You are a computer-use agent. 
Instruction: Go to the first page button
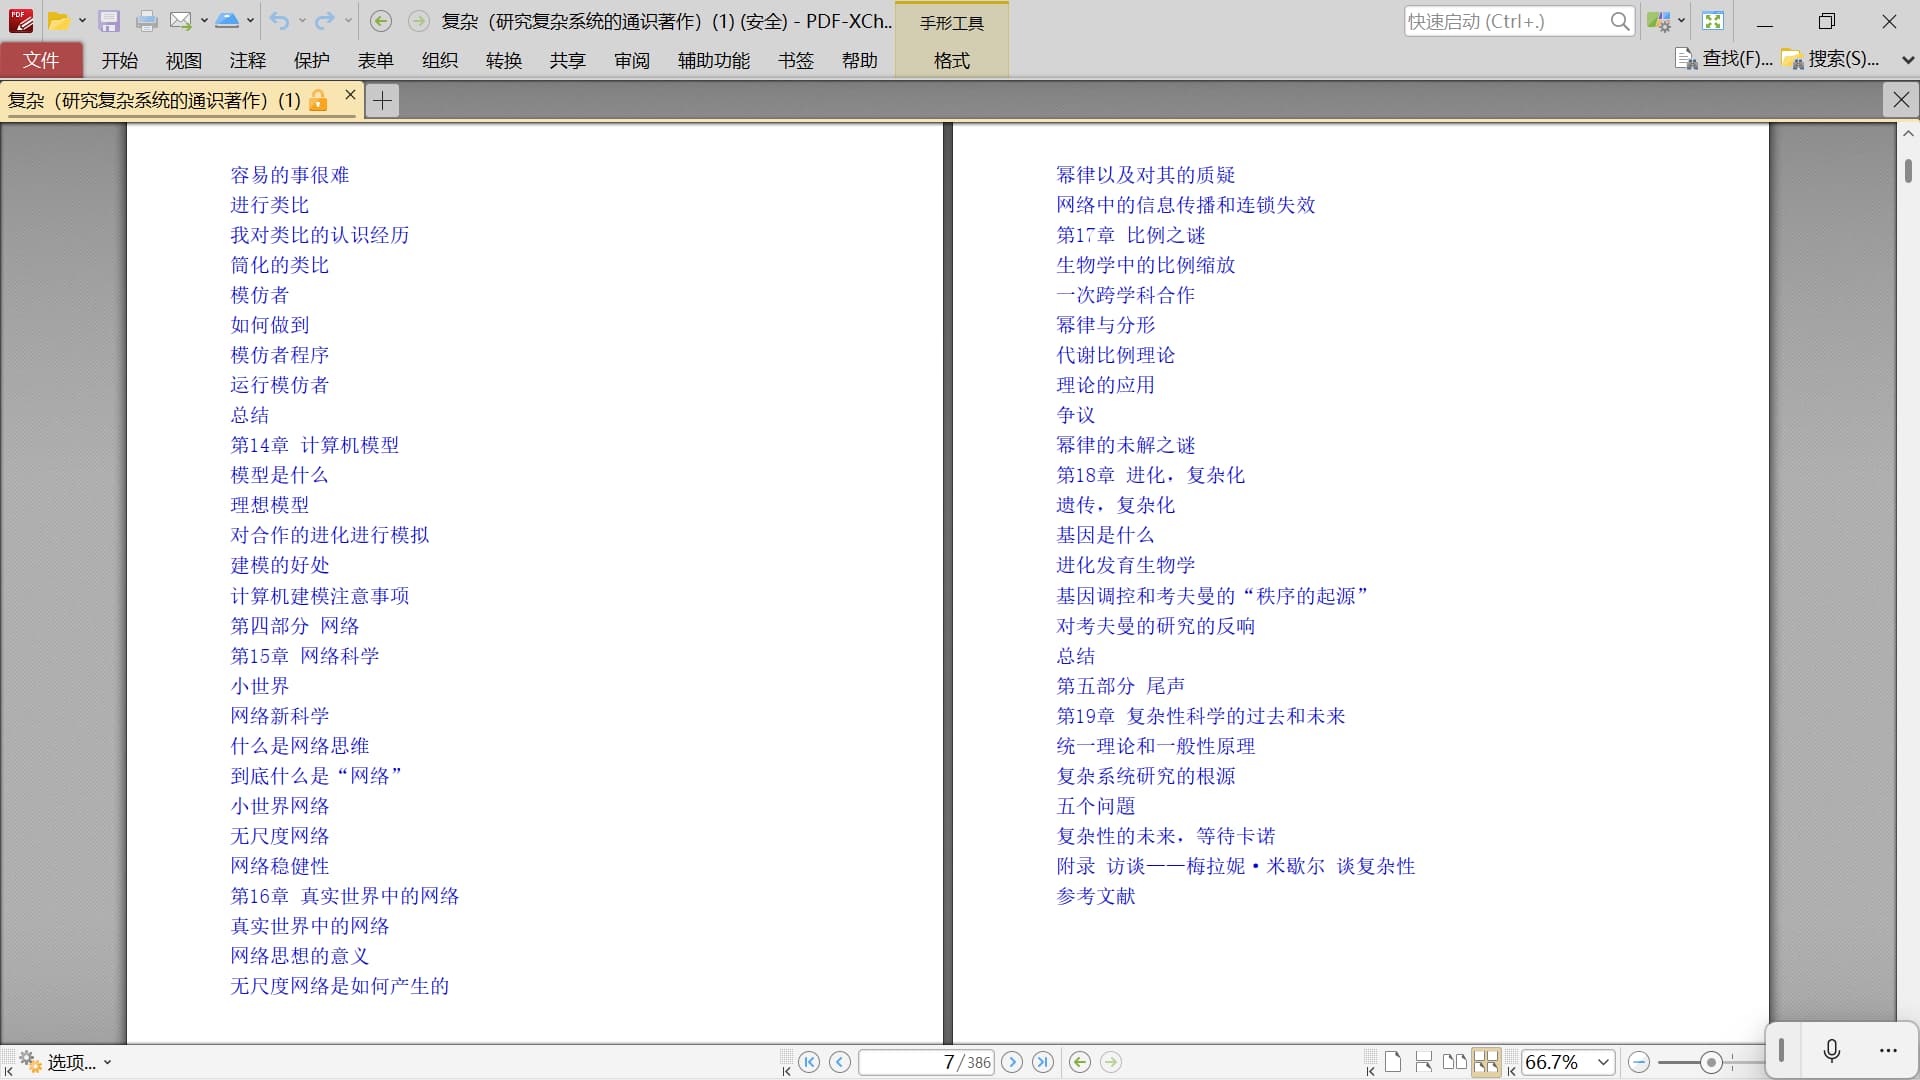809,1062
